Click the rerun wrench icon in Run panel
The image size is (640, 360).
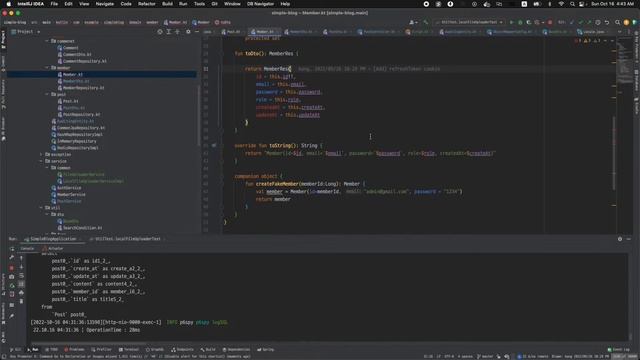11,257
